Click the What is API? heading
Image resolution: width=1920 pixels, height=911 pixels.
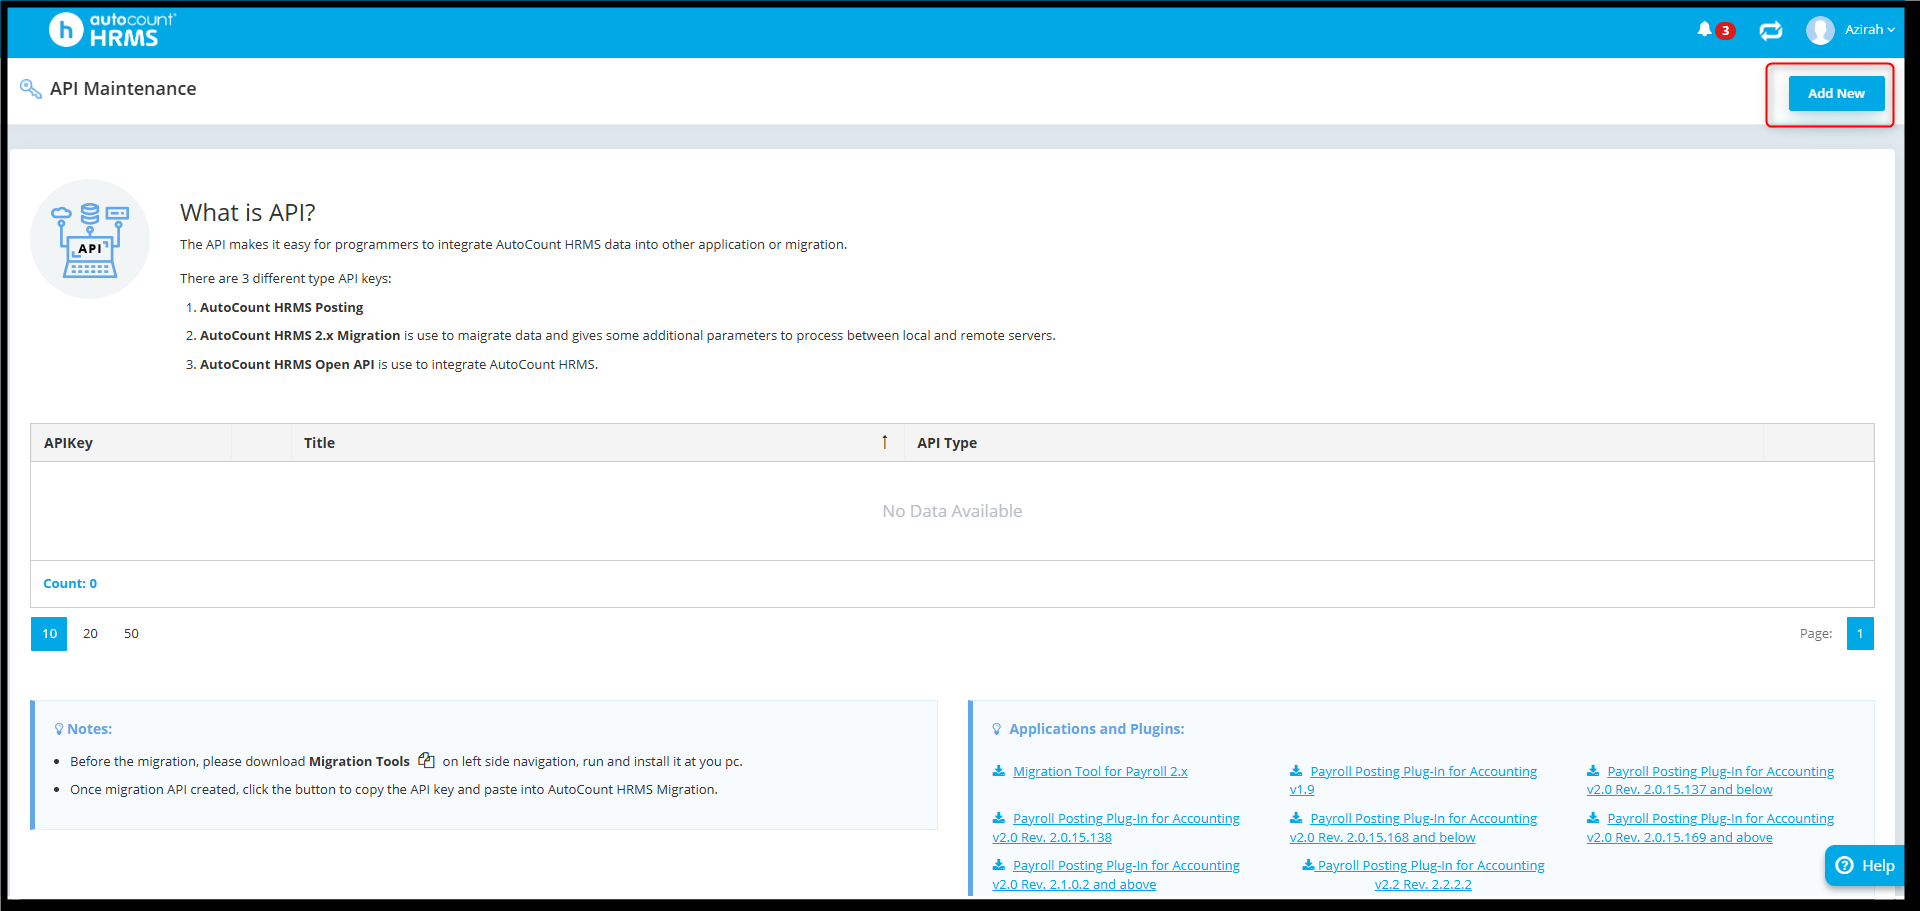coord(248,213)
